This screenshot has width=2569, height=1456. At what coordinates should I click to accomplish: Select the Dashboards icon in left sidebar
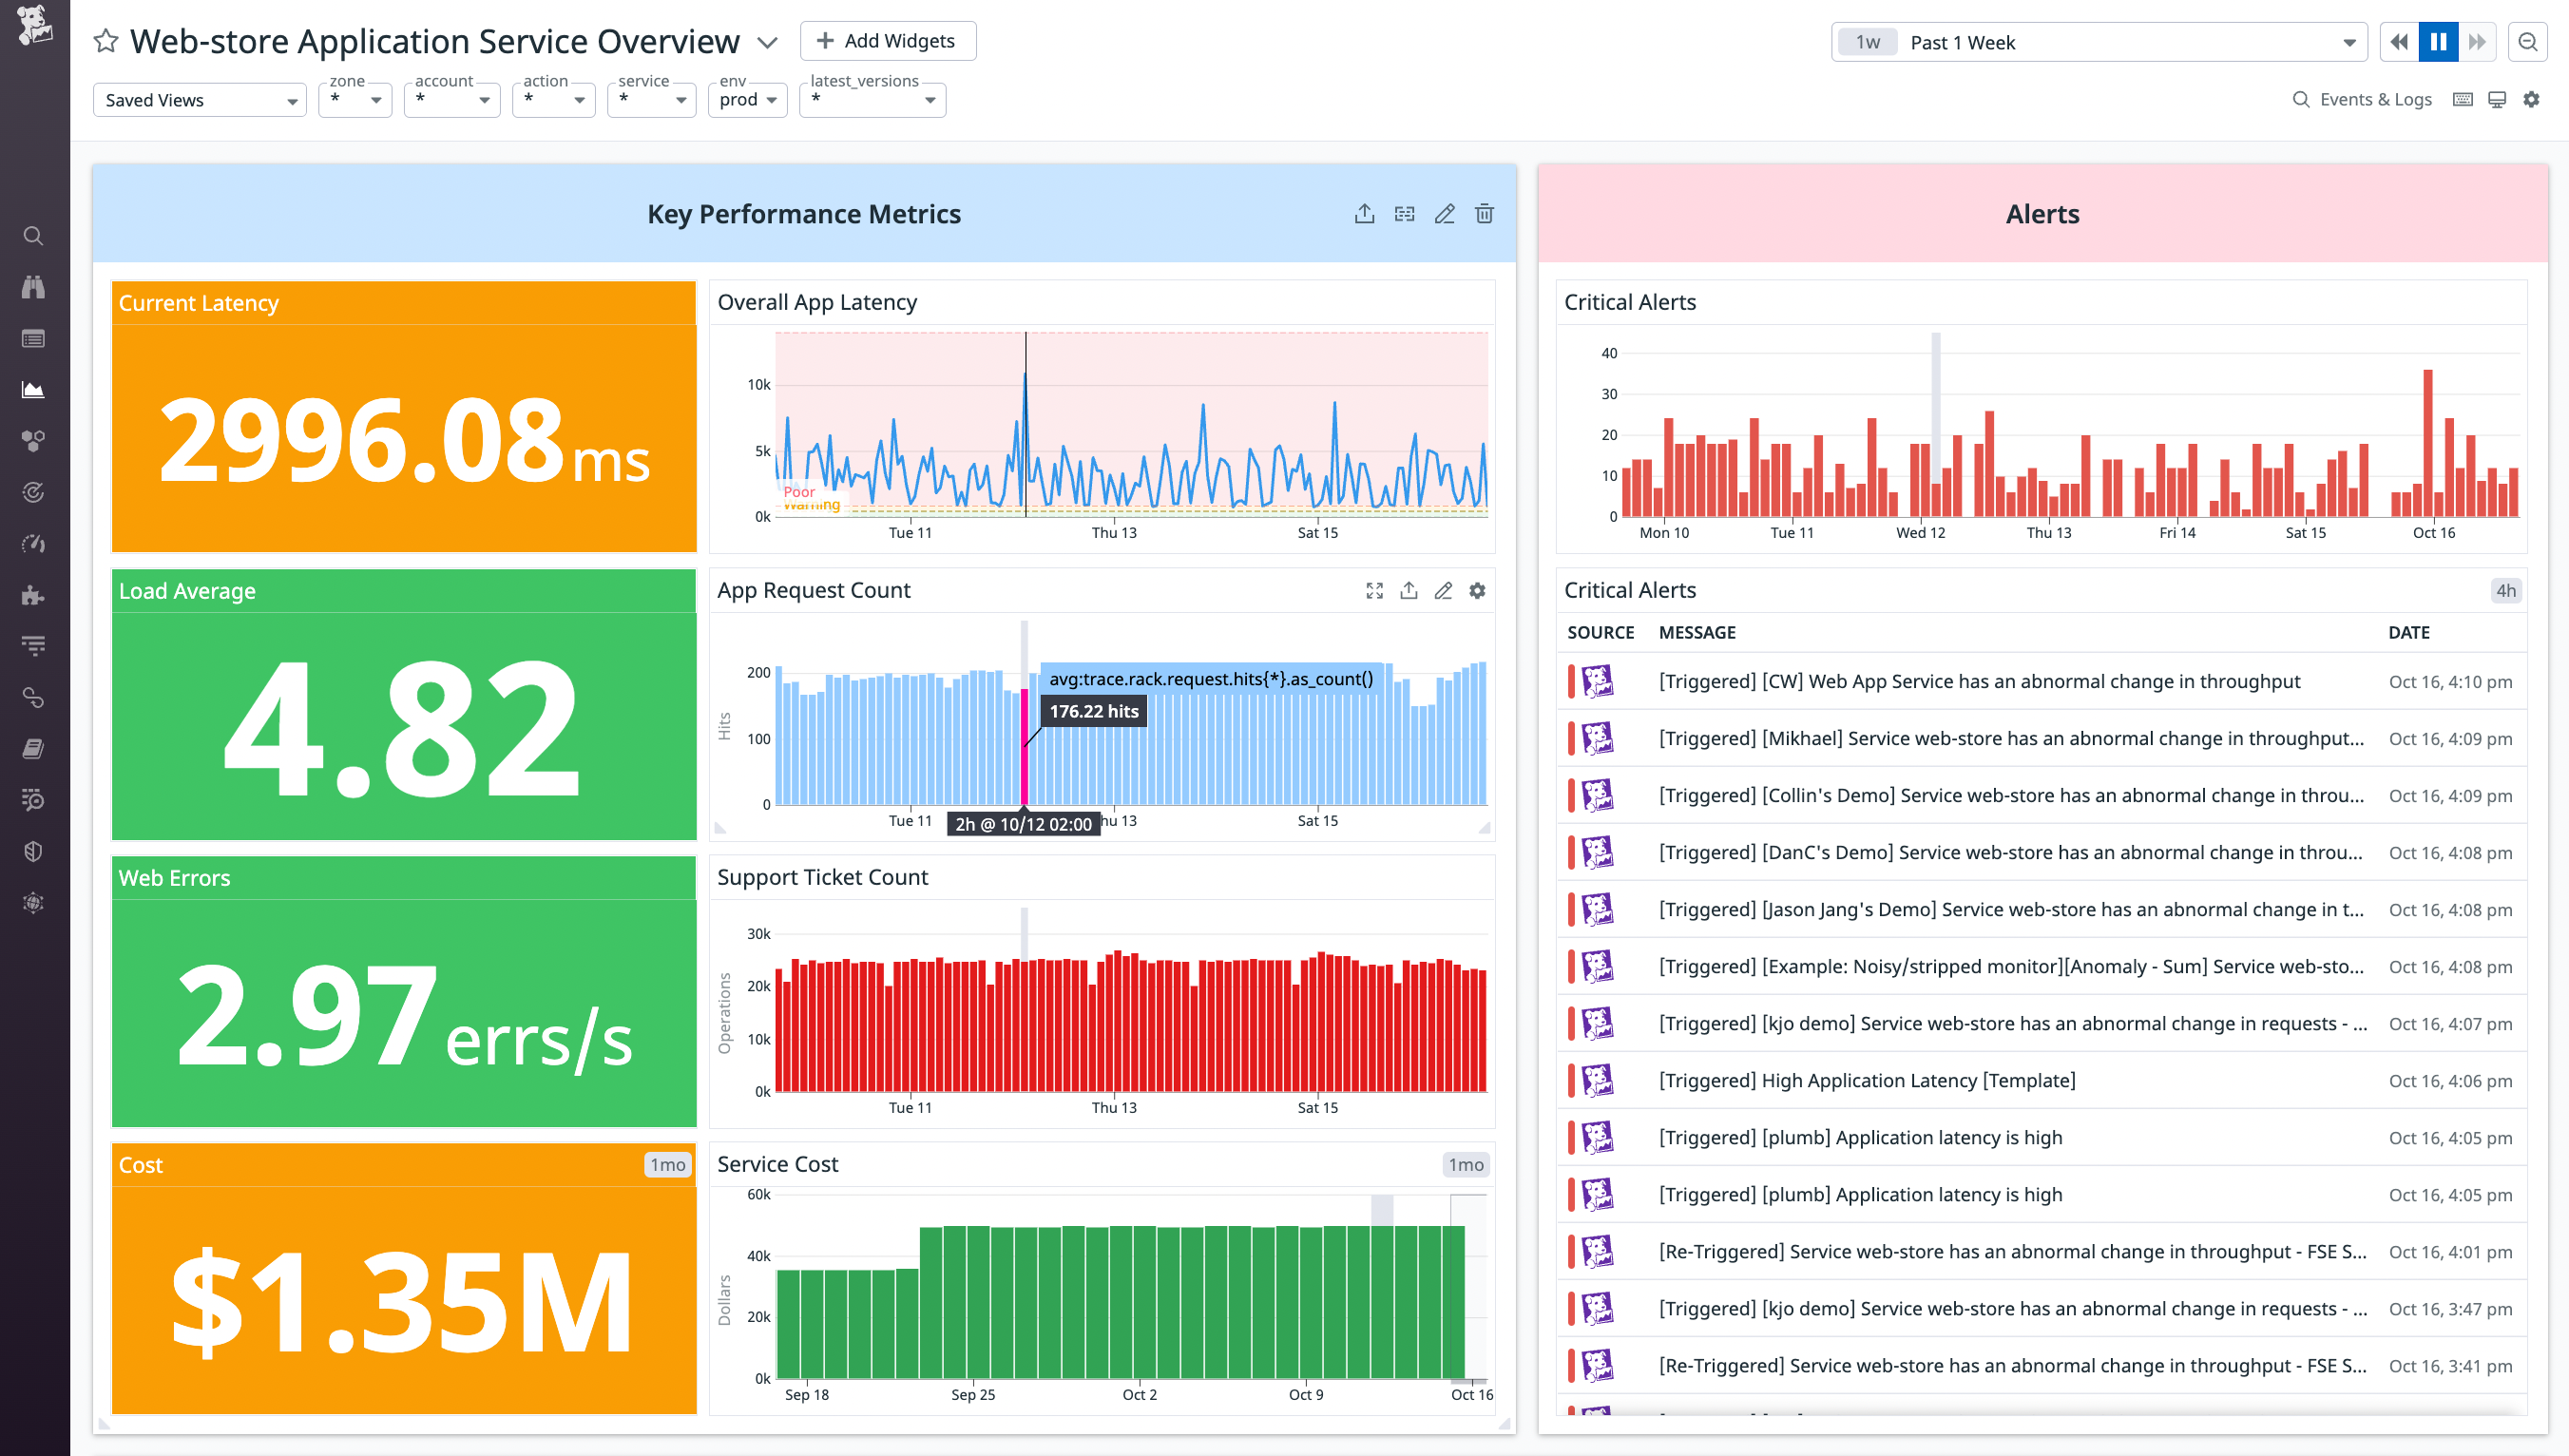[x=33, y=390]
